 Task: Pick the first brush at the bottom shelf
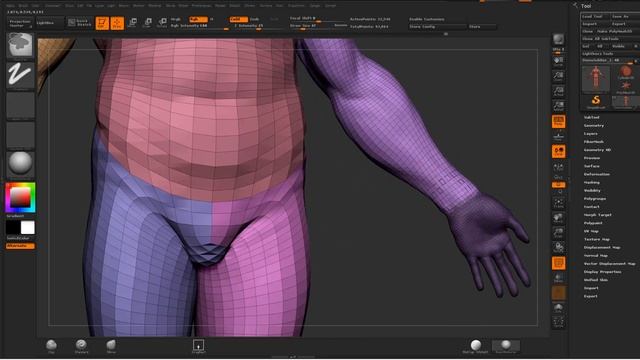coord(51,346)
